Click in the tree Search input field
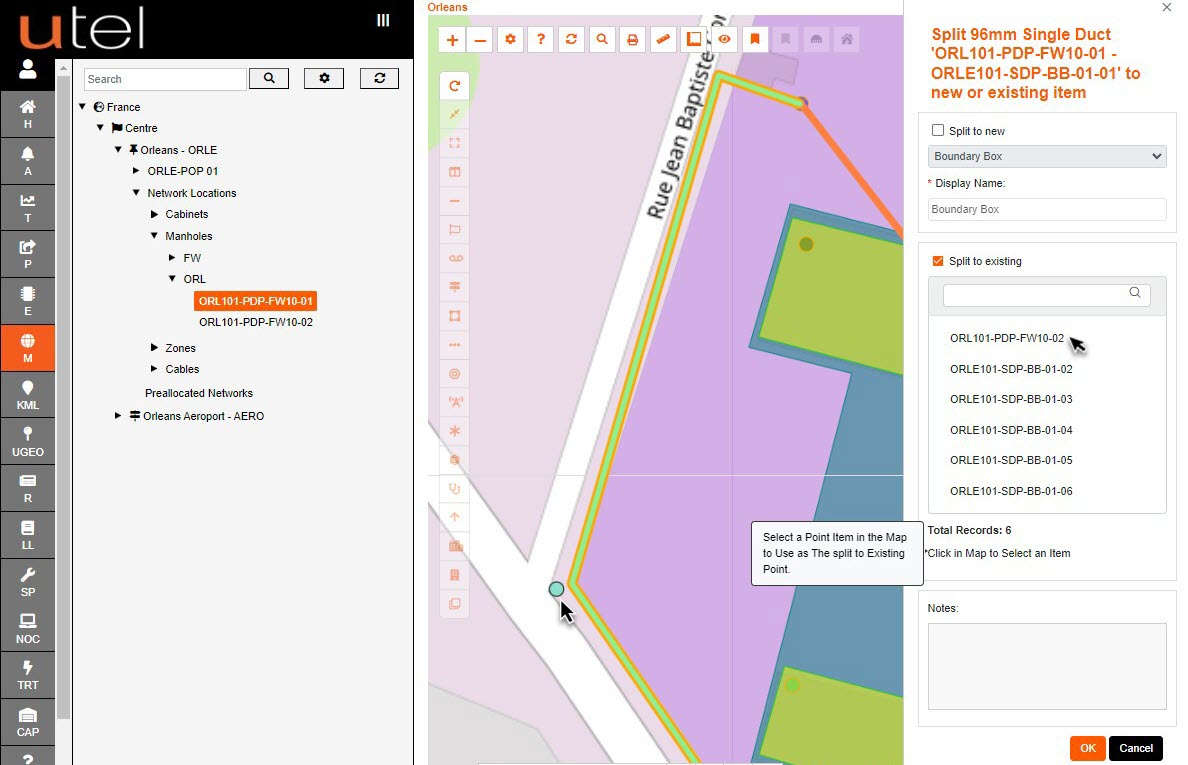The image size is (1188, 765). point(165,79)
